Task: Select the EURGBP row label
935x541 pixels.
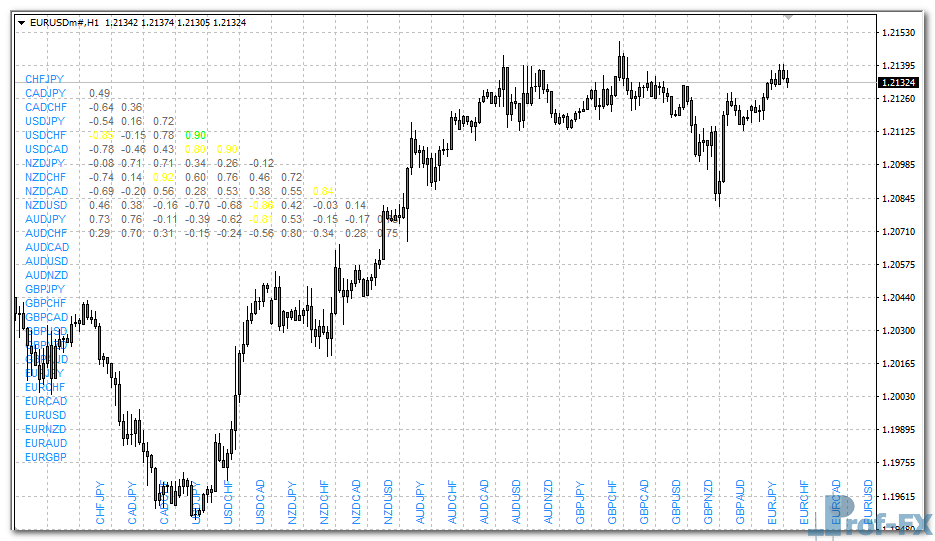Action: click(x=46, y=457)
